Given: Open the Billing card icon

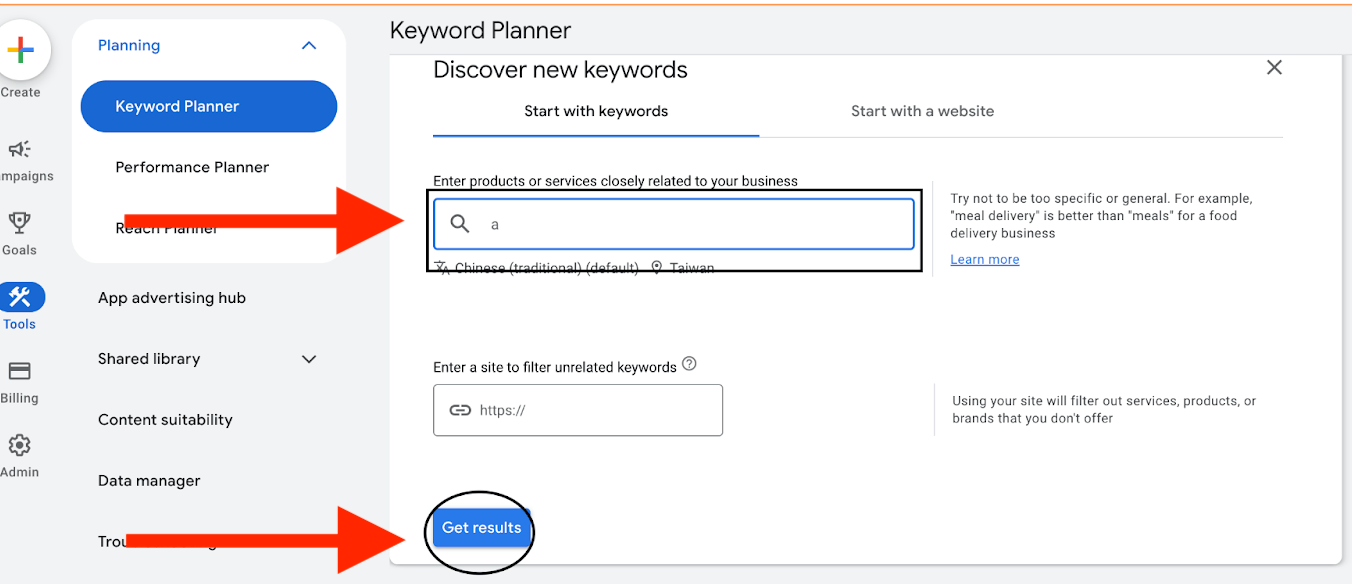Looking at the screenshot, I should point(19,371).
